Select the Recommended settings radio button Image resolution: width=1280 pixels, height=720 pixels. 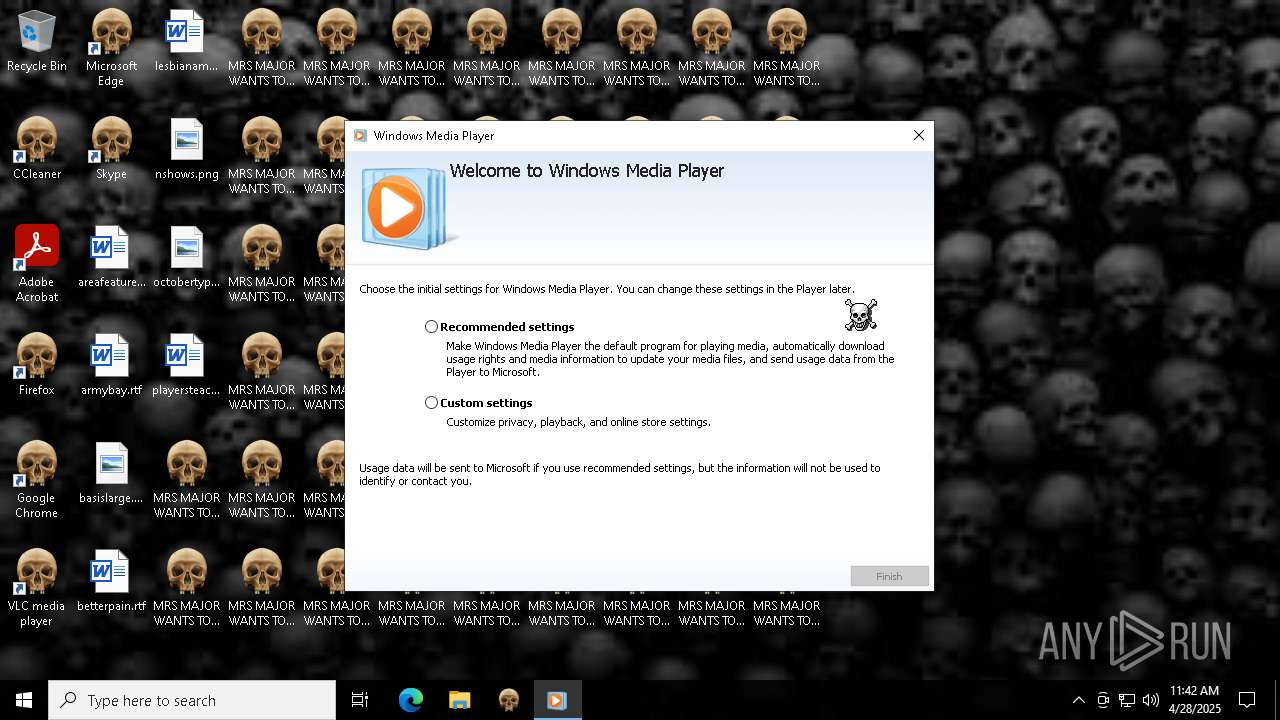tap(431, 327)
